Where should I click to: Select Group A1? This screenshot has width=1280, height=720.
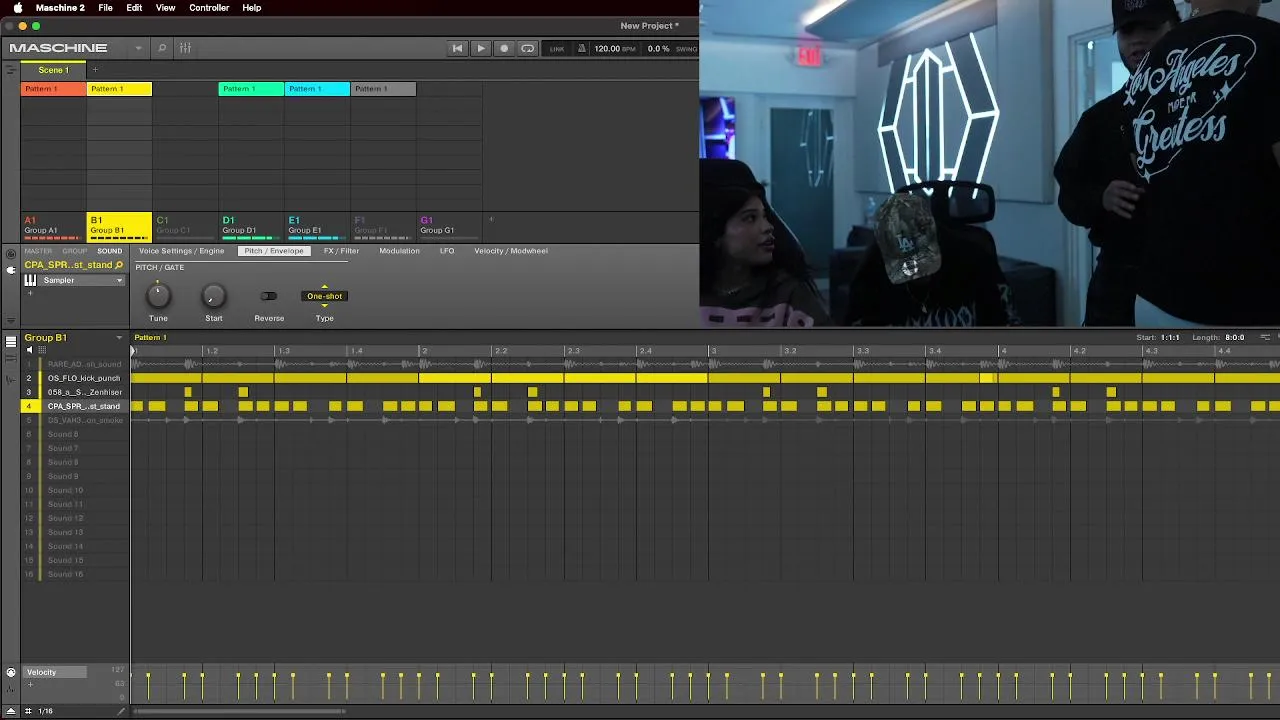click(x=54, y=226)
